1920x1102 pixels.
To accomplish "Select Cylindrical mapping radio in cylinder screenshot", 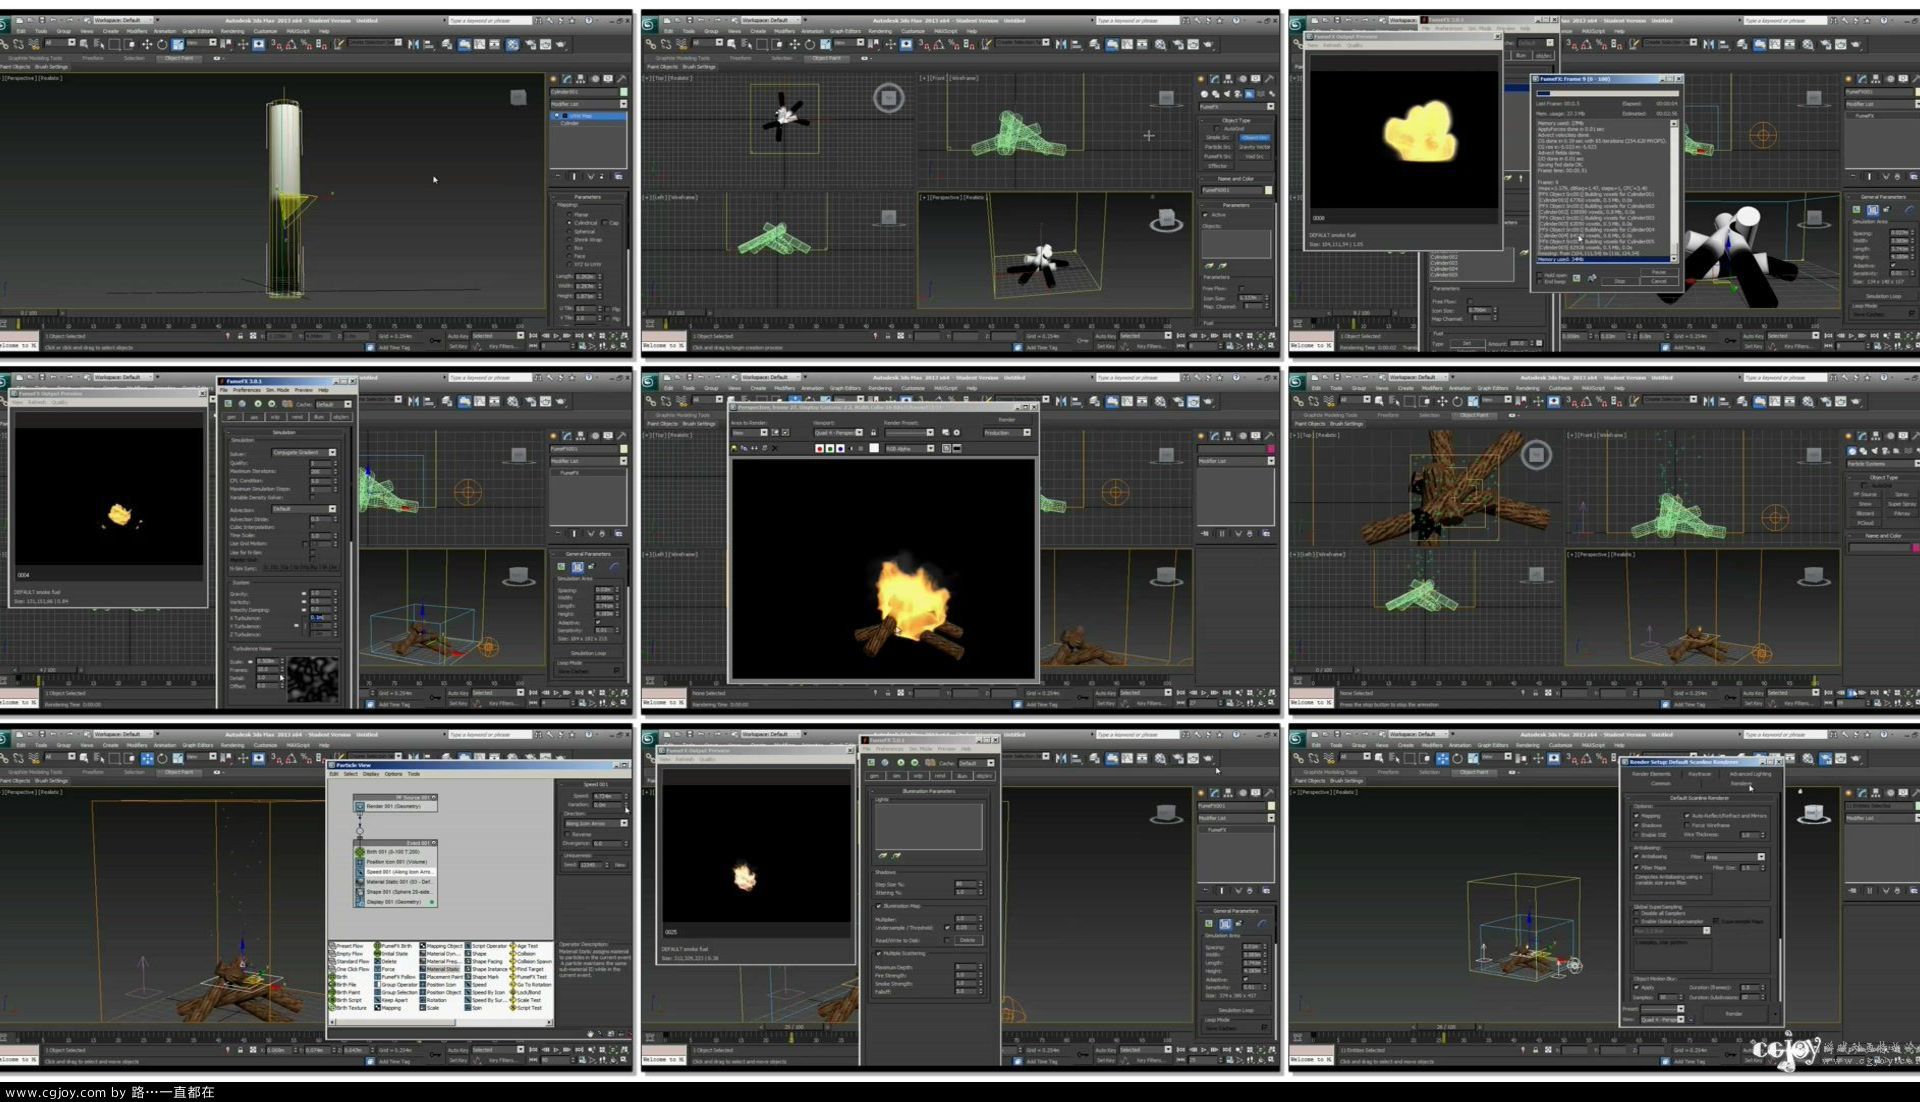I will click(x=570, y=223).
